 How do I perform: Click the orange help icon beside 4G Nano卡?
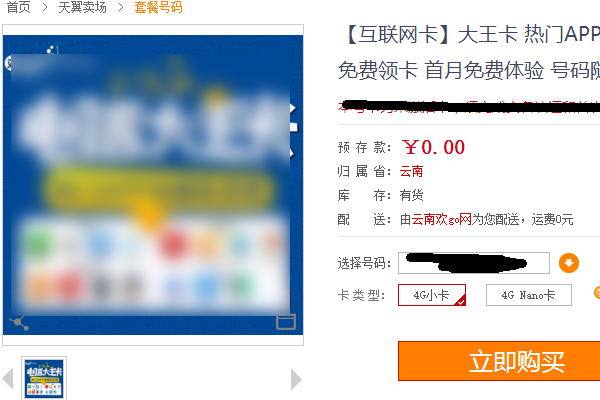click(x=597, y=293)
